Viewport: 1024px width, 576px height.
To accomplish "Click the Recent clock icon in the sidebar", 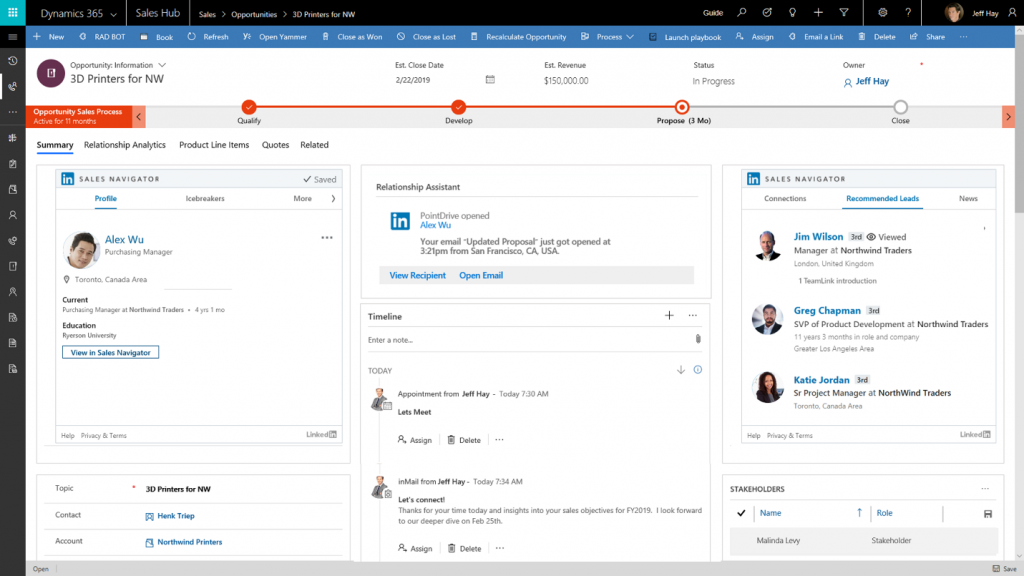I will 12,61.
